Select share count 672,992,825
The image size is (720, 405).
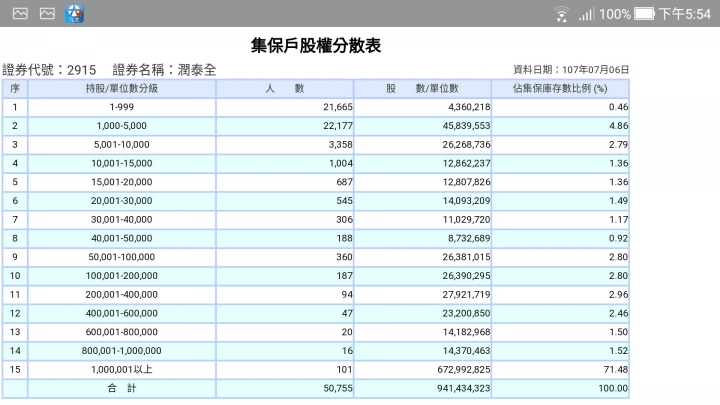(x=463, y=370)
